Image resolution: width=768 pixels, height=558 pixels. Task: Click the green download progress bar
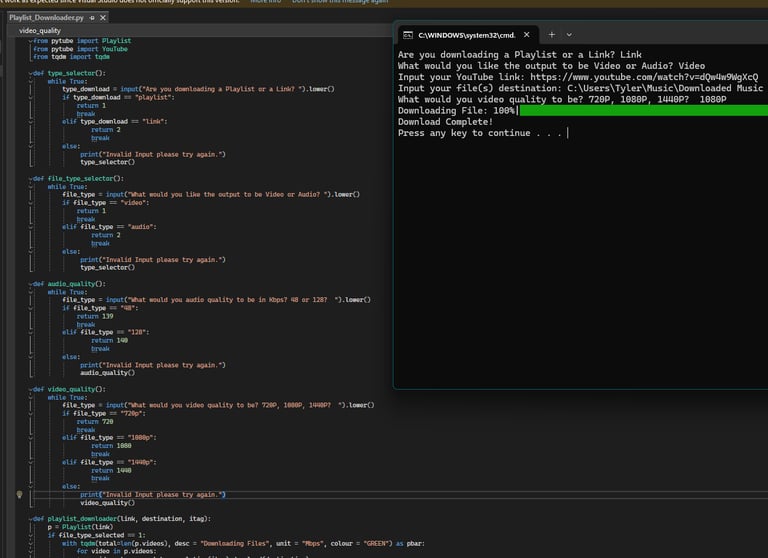640,110
